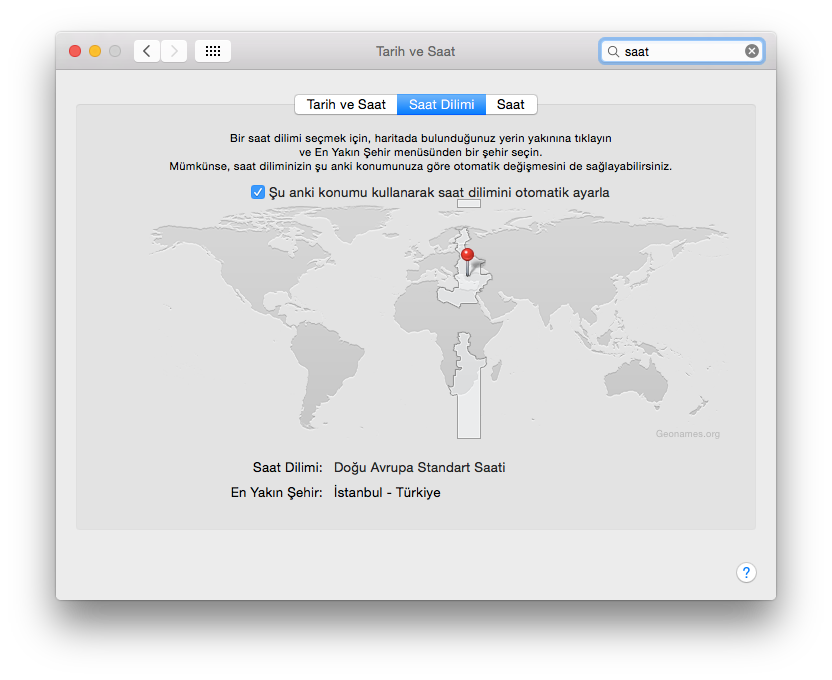Click the magnifier icon in search field
This screenshot has width=832, height=680.
[x=614, y=51]
